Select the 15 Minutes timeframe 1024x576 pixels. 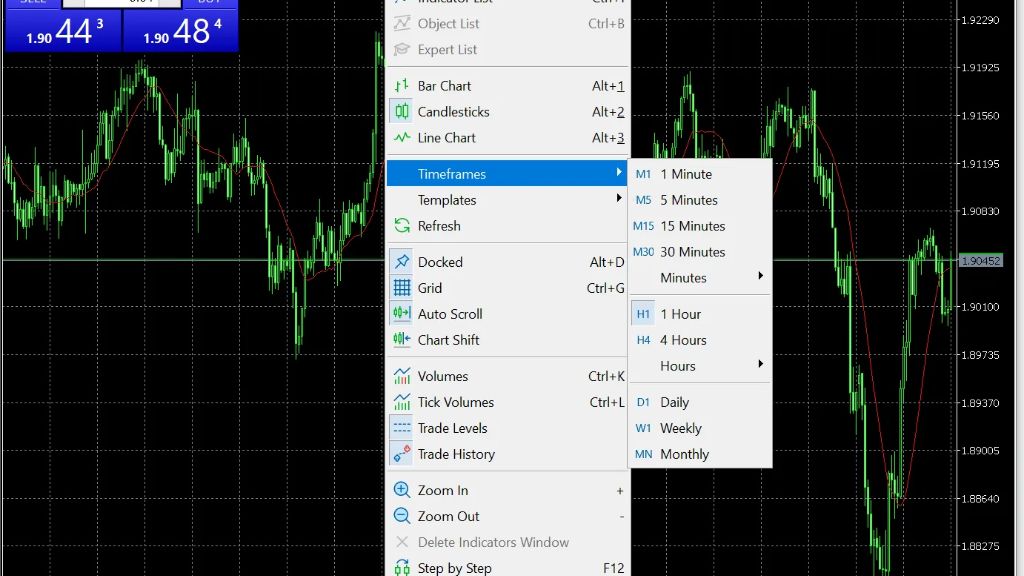(x=692, y=226)
